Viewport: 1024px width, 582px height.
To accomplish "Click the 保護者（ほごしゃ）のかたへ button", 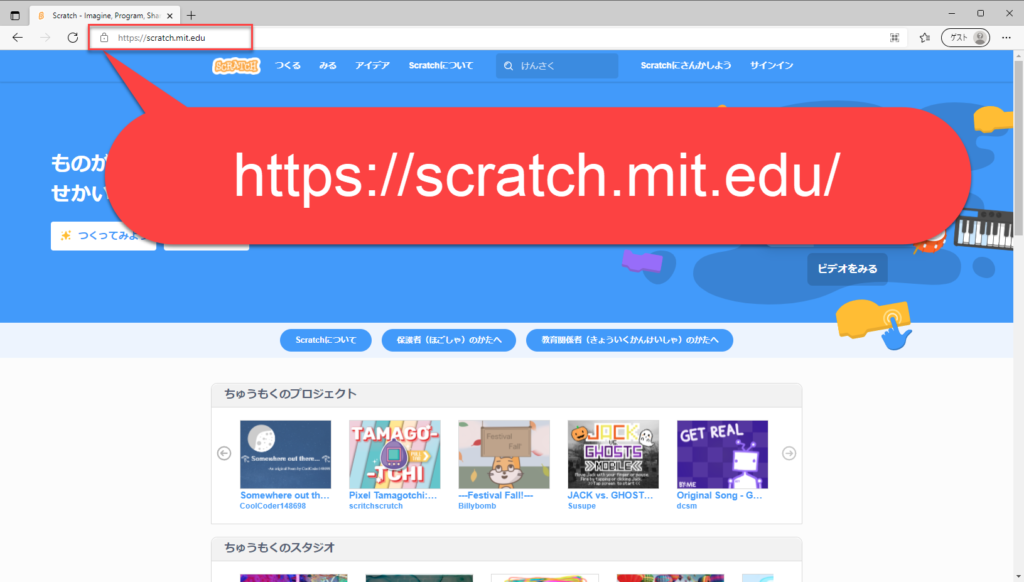I will tap(448, 340).
